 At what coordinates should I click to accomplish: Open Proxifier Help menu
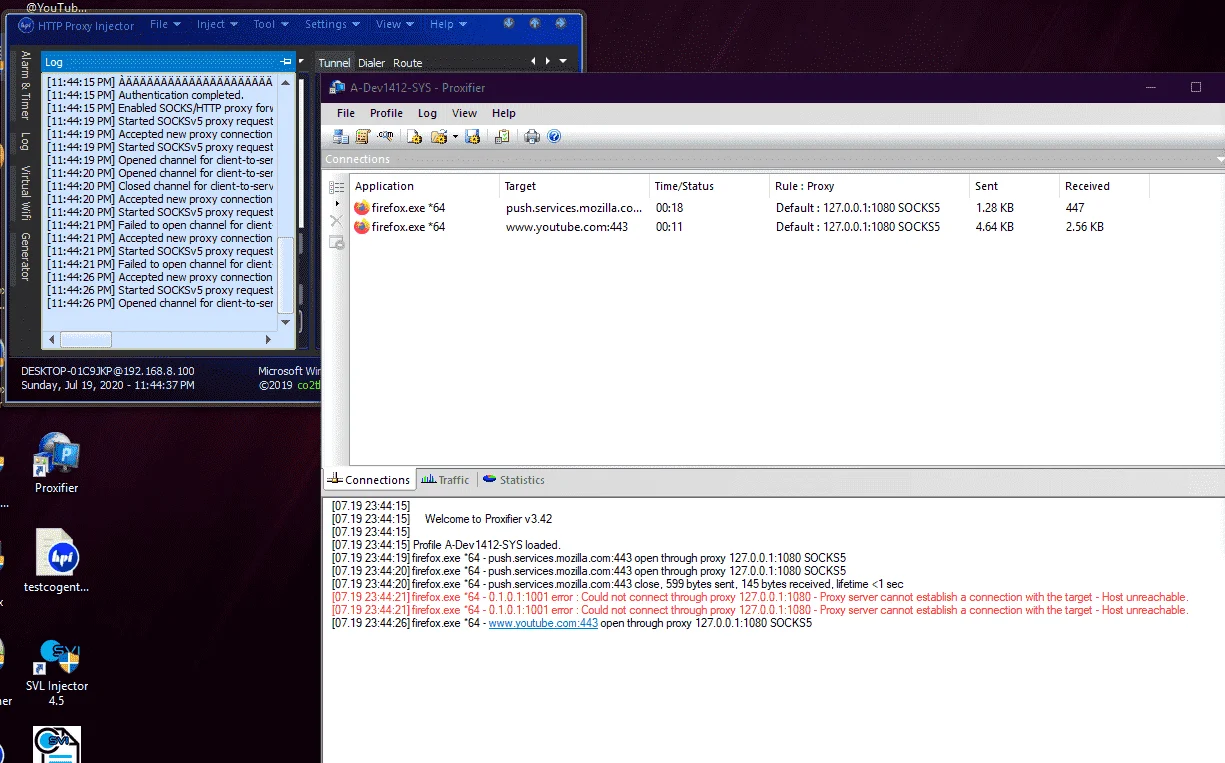click(504, 113)
